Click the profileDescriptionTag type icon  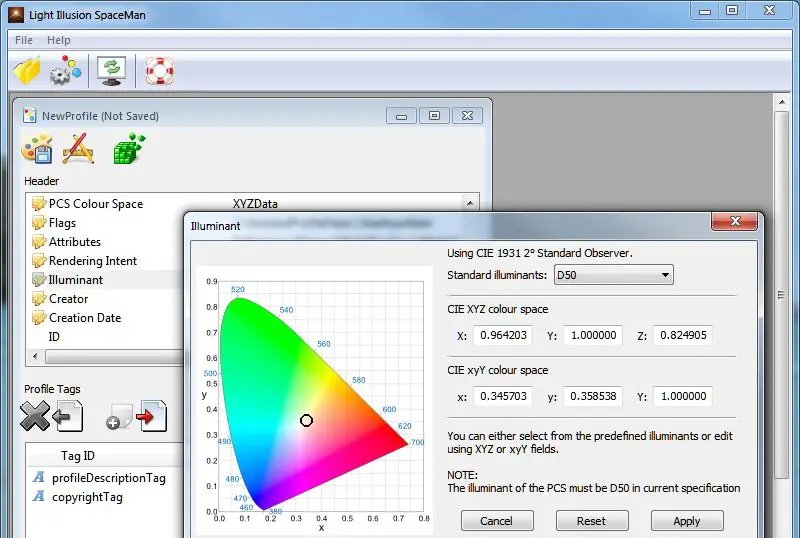(x=39, y=477)
